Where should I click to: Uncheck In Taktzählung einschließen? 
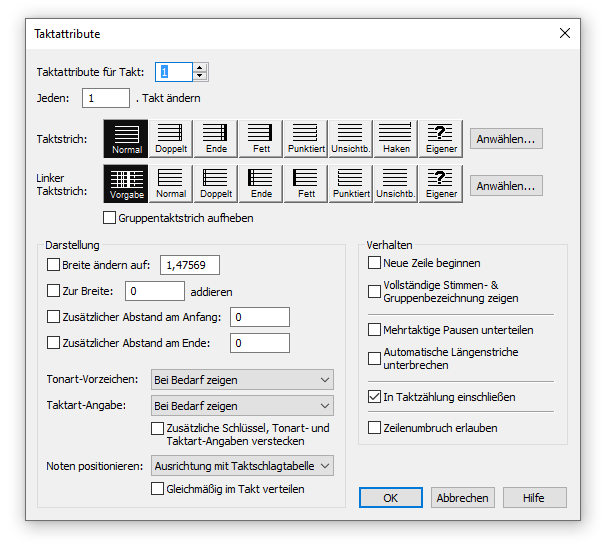click(x=374, y=397)
